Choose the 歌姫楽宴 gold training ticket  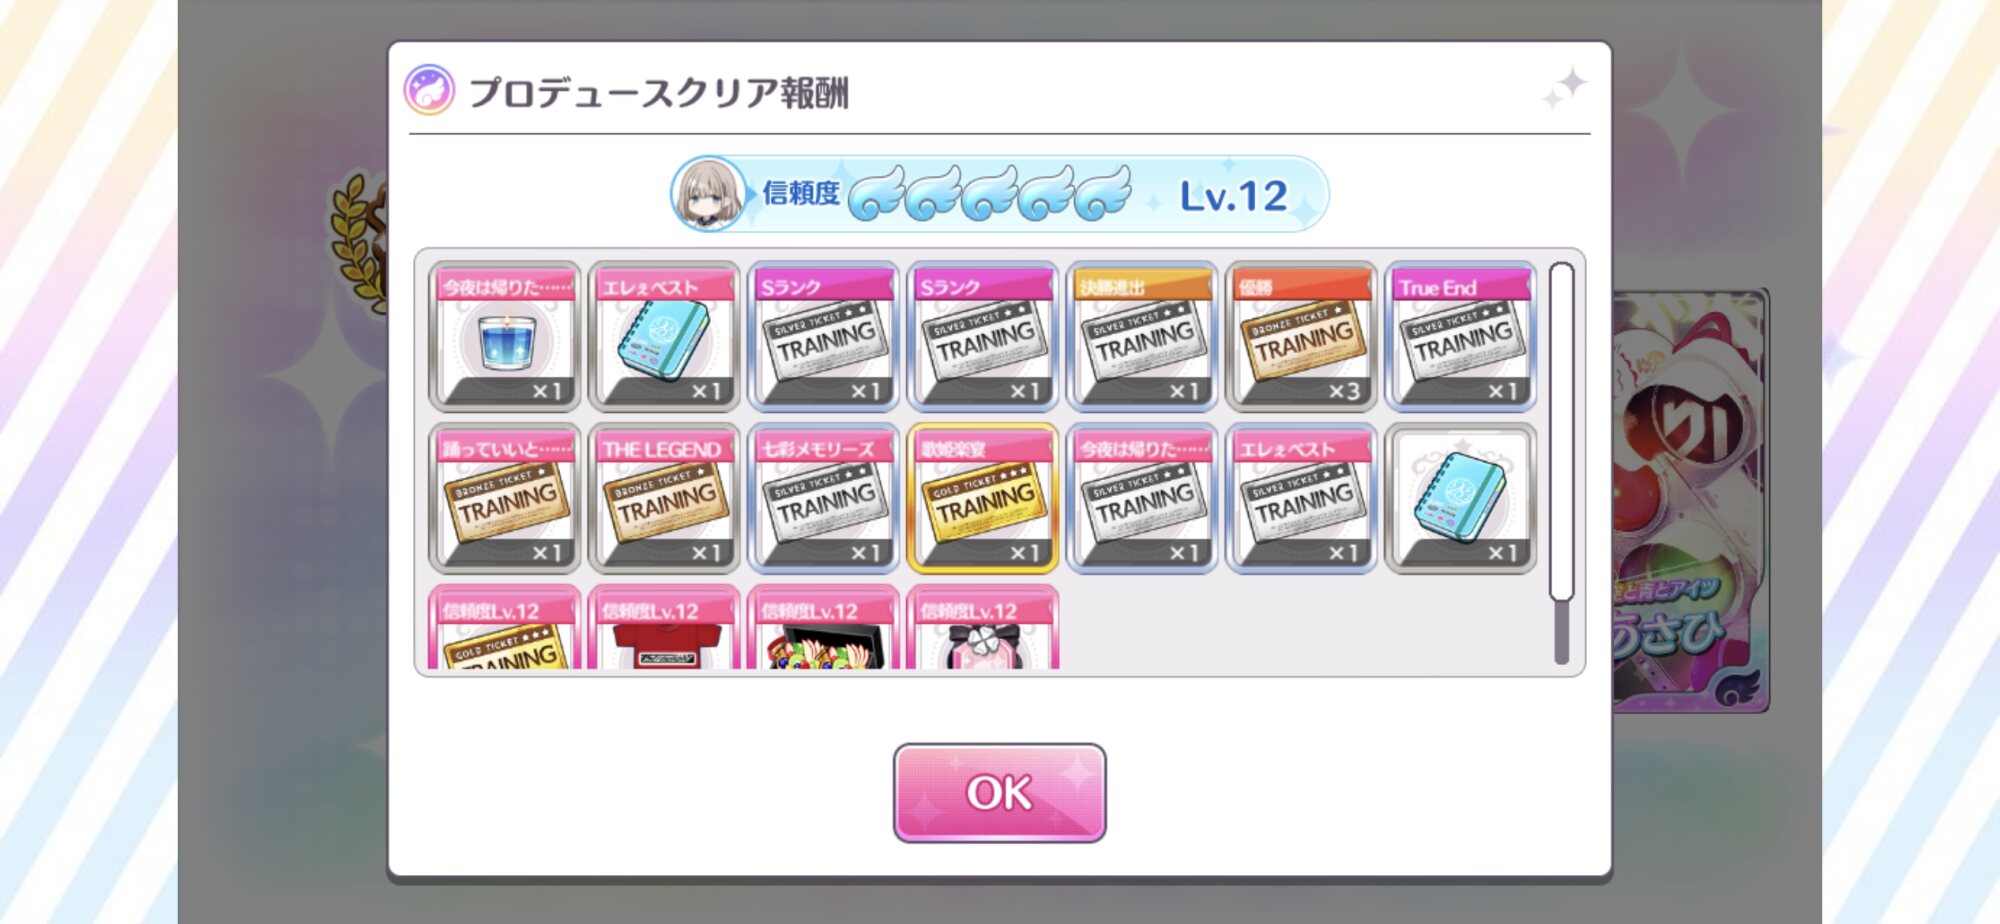pos(983,498)
